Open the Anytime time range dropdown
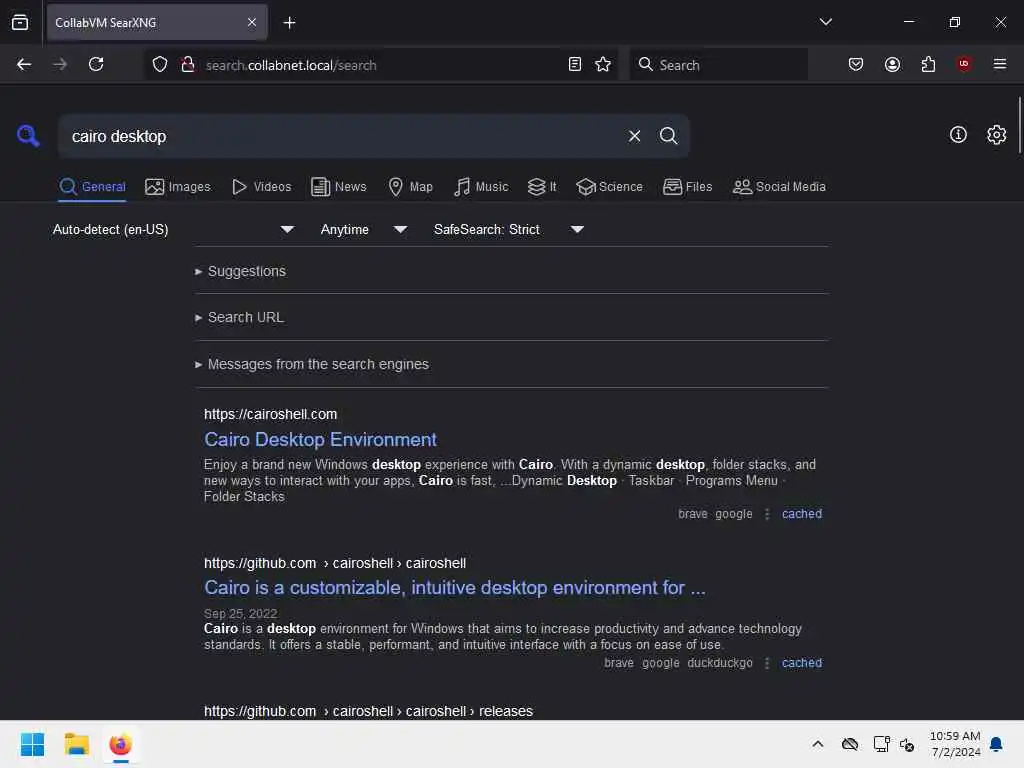Viewport: 1024px width, 768px height. coord(364,229)
